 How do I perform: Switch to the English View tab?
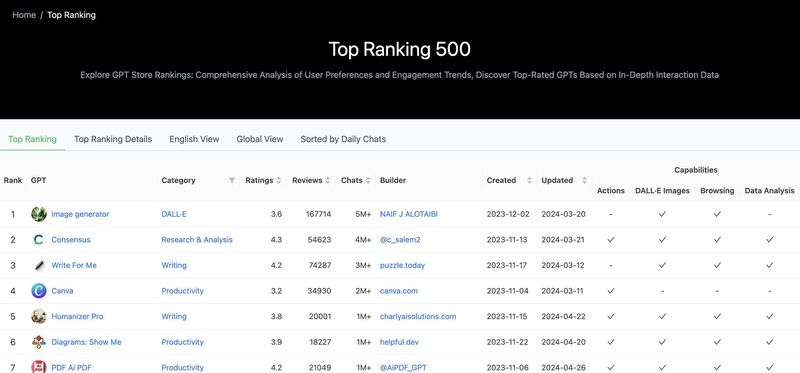tap(194, 139)
